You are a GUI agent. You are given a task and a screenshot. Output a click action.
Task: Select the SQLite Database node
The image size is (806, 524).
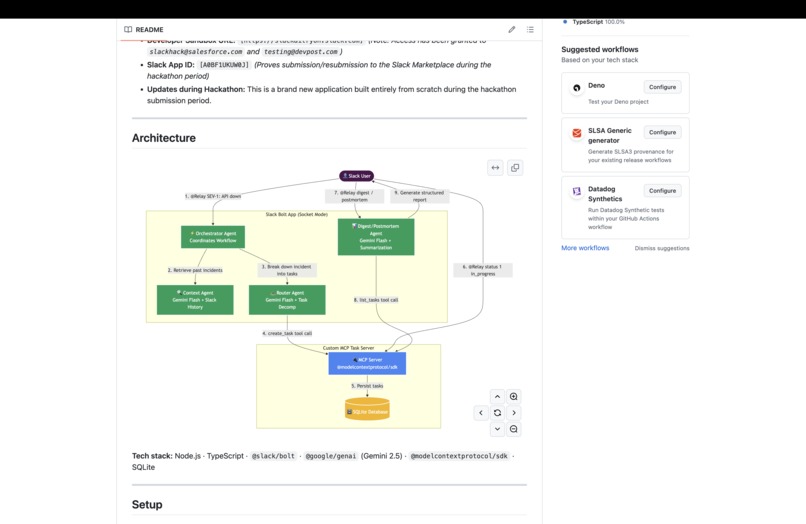click(x=367, y=409)
